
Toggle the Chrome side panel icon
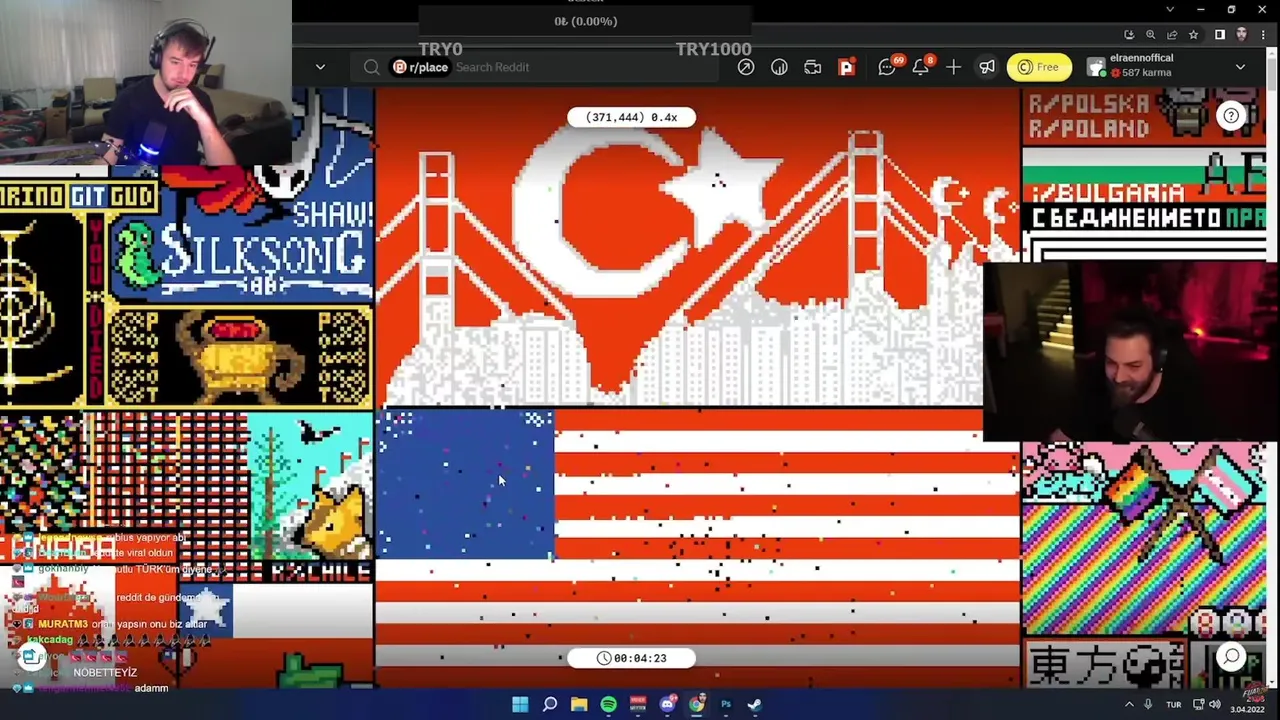click(x=1219, y=35)
